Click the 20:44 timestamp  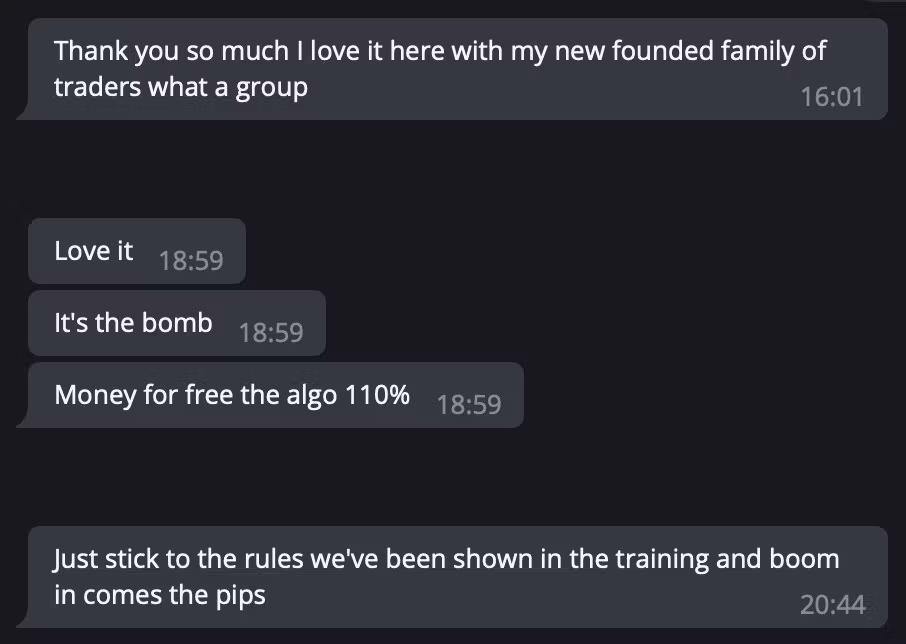tap(832, 604)
